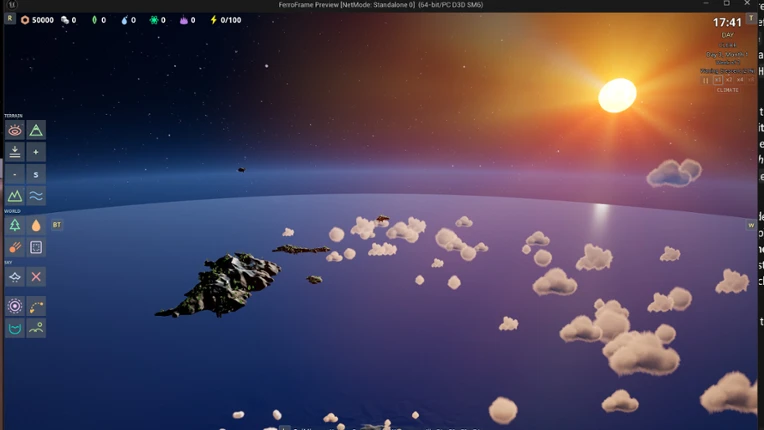Click the 17:41 clock display

(727, 22)
